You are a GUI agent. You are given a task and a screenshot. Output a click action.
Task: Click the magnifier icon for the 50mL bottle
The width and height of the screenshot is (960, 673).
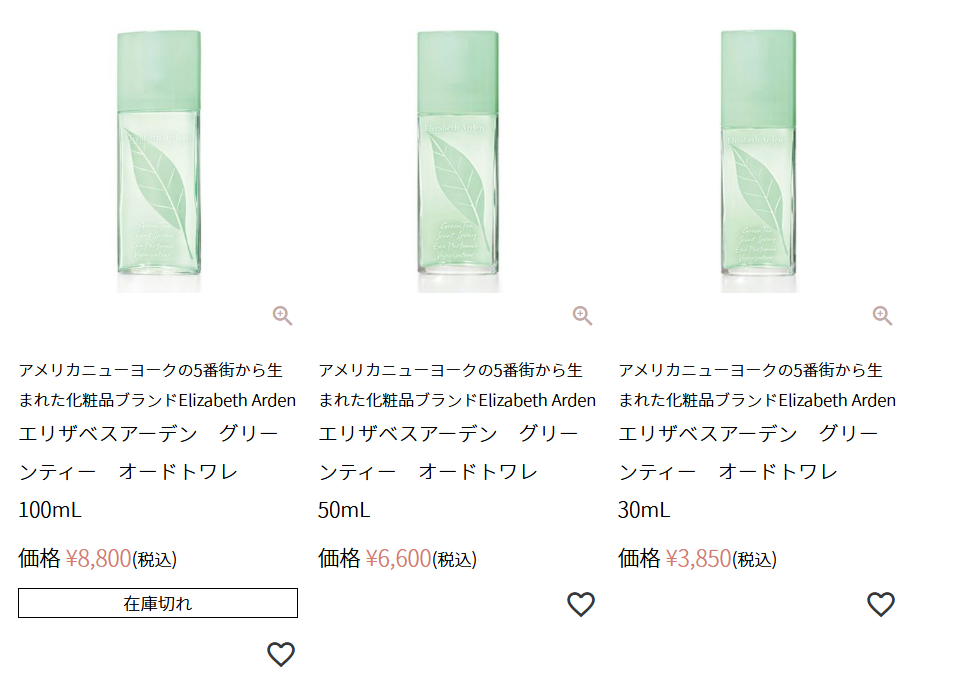(582, 316)
